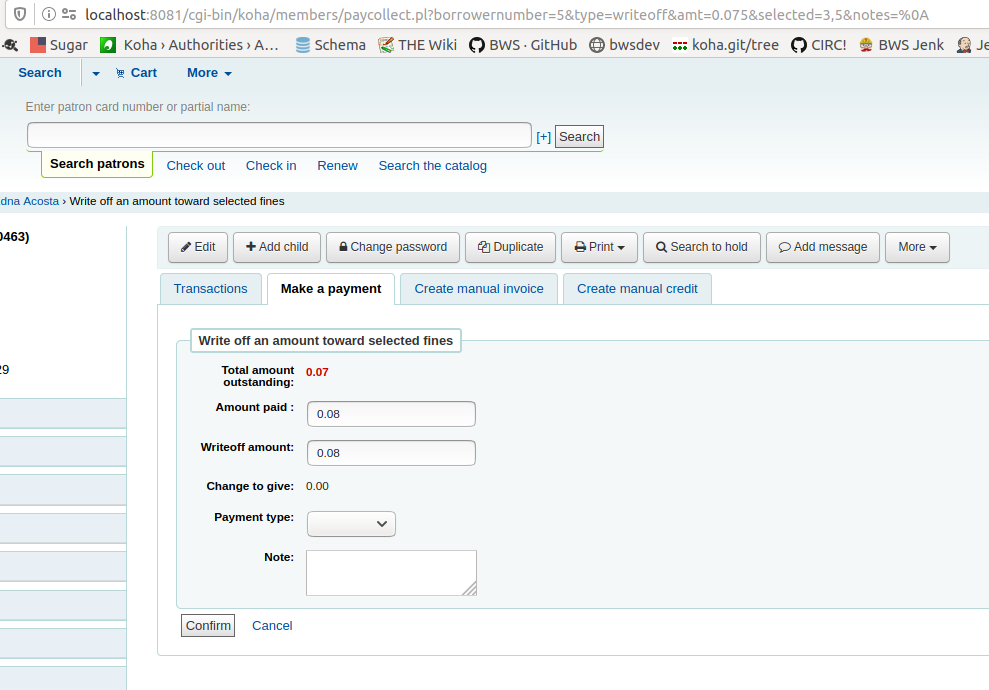The height and width of the screenshot is (690, 989).
Task: Click into the Writeoff amount field
Action: pos(391,453)
